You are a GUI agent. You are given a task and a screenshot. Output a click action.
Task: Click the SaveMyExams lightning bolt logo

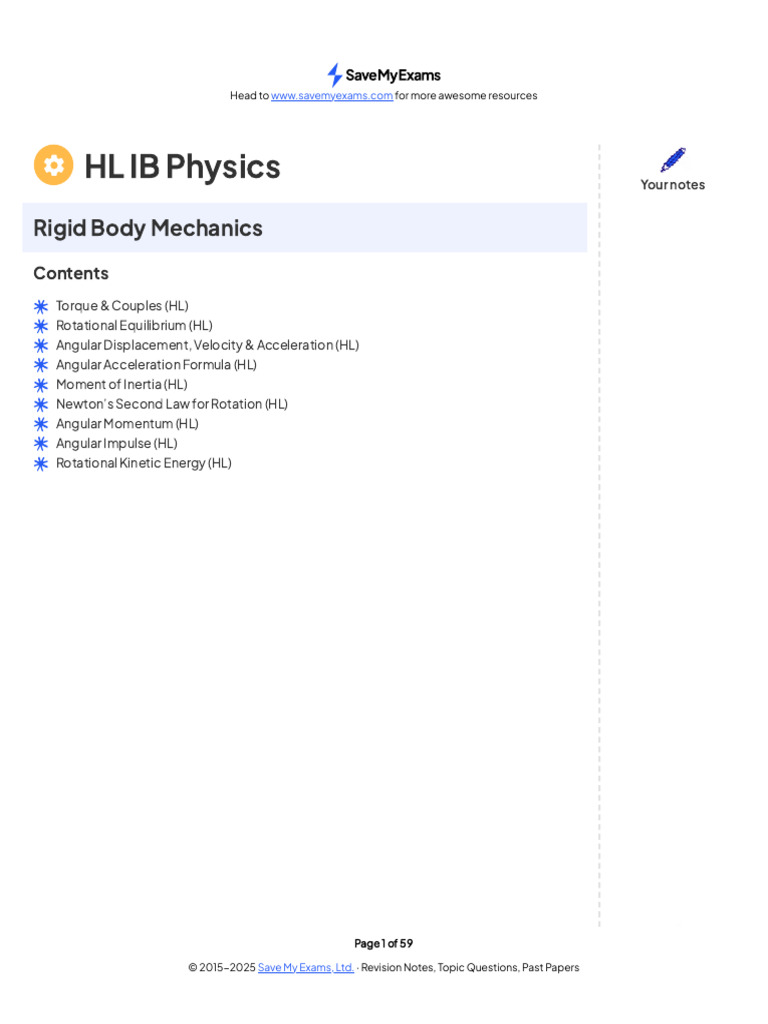(334, 75)
